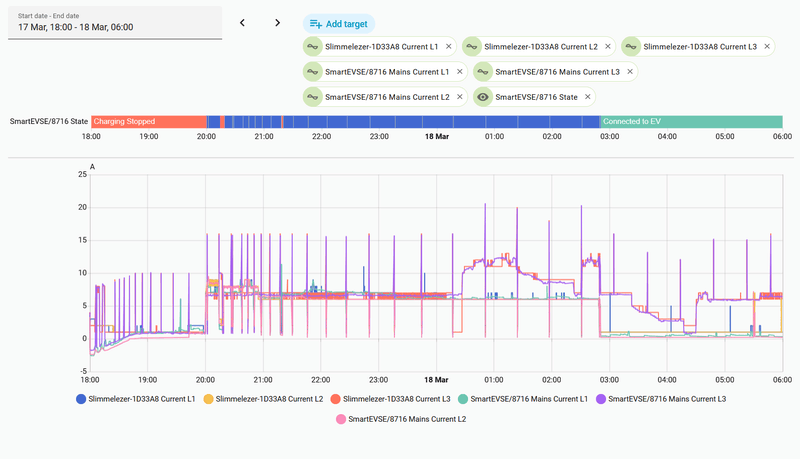Screen dimensions: 800x459
Task: Click sensor icon of Slimmelezer Current L1 chip
Action: [312, 46]
